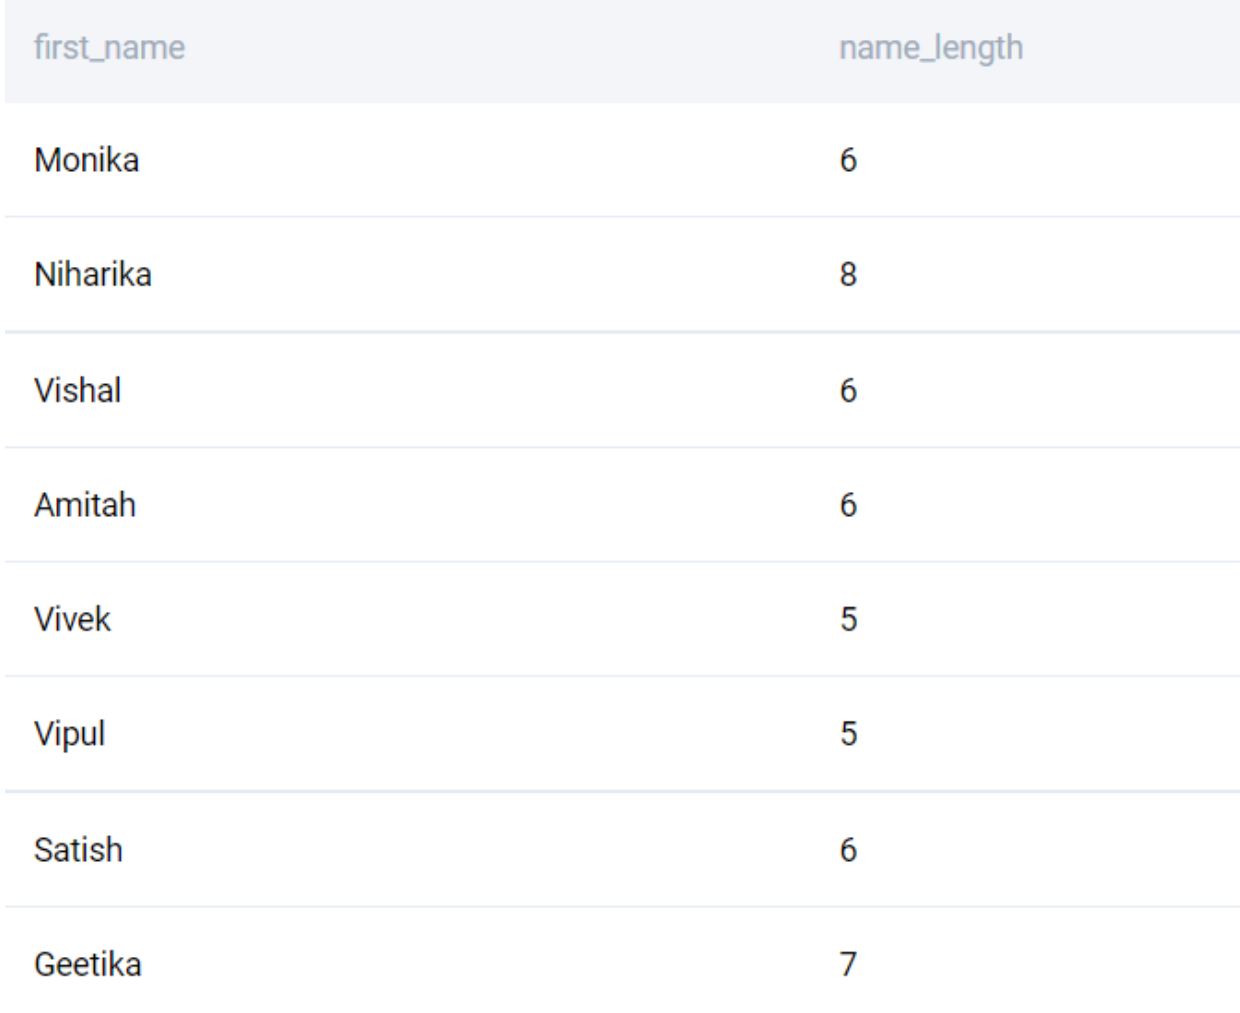1240x1013 pixels.
Task: Select the Niharika name cell
Action: click(93, 274)
